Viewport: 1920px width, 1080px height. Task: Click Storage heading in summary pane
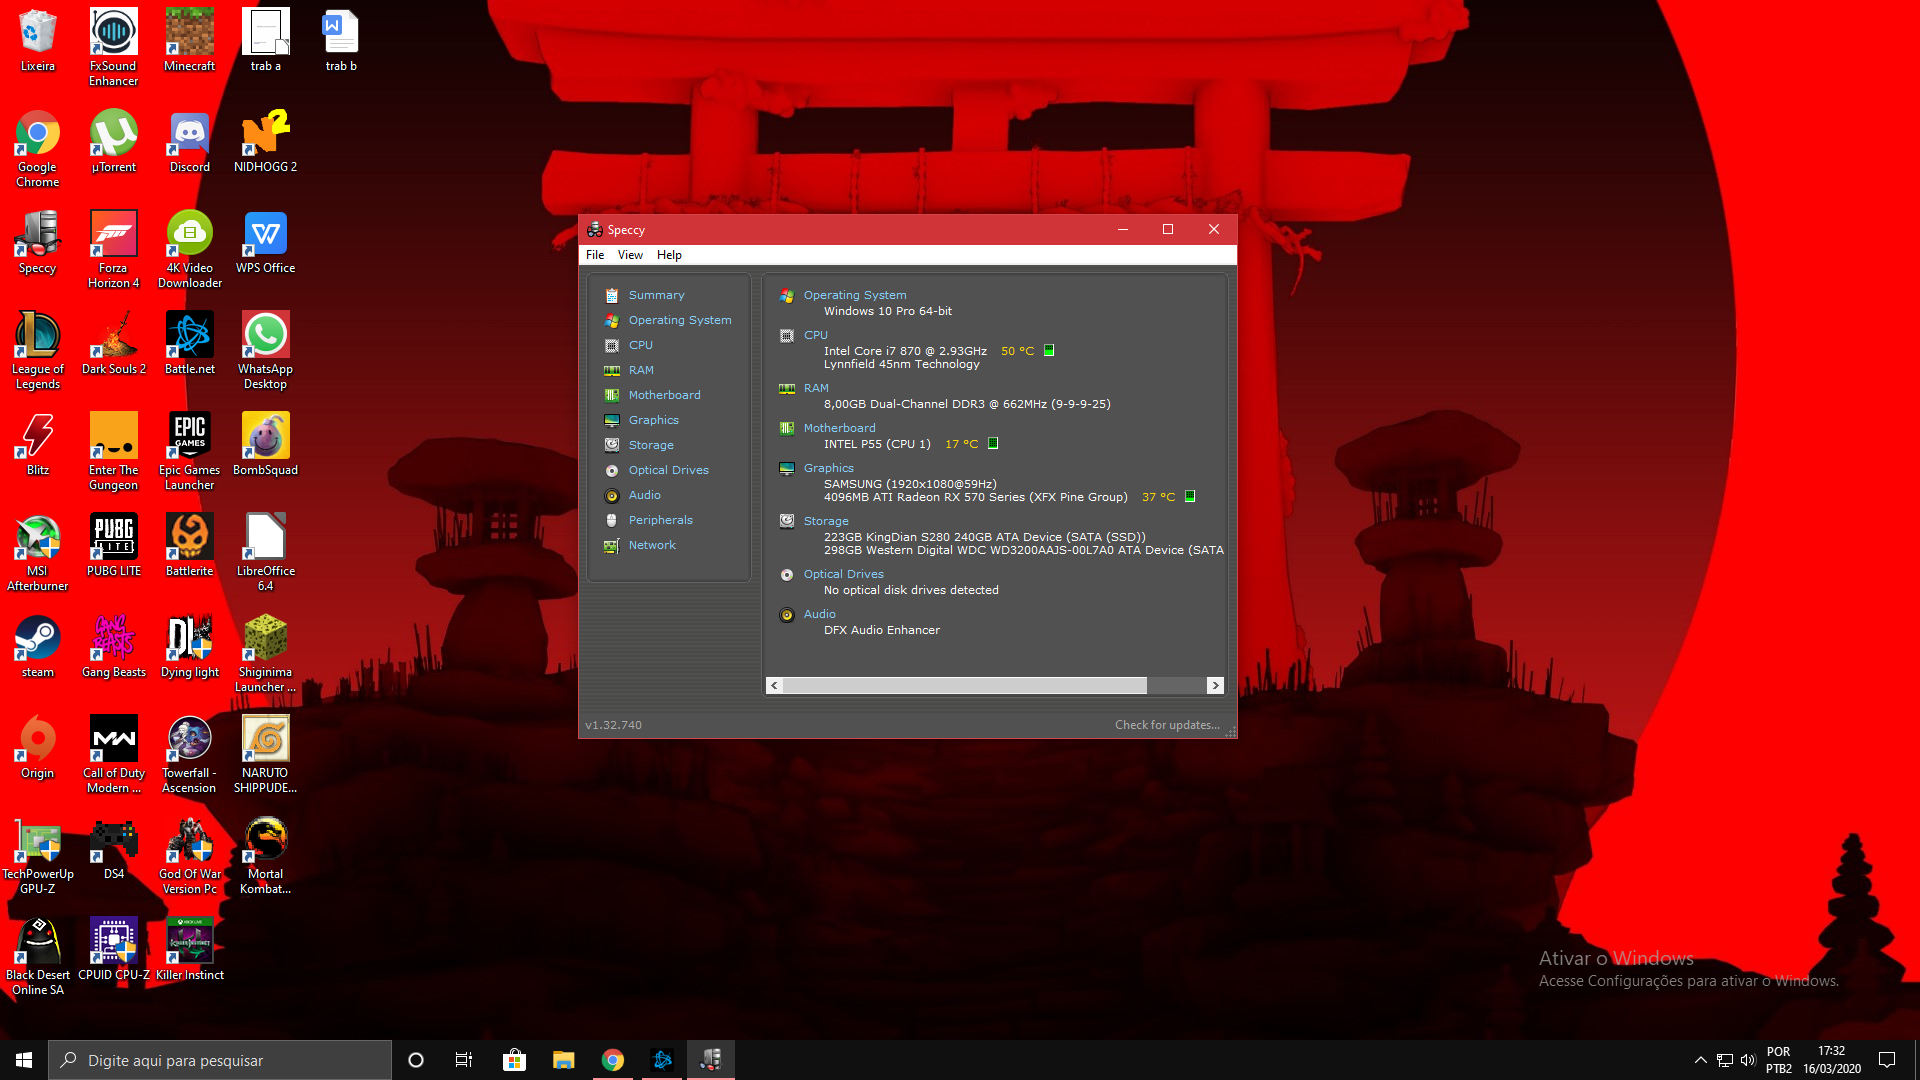tap(826, 521)
